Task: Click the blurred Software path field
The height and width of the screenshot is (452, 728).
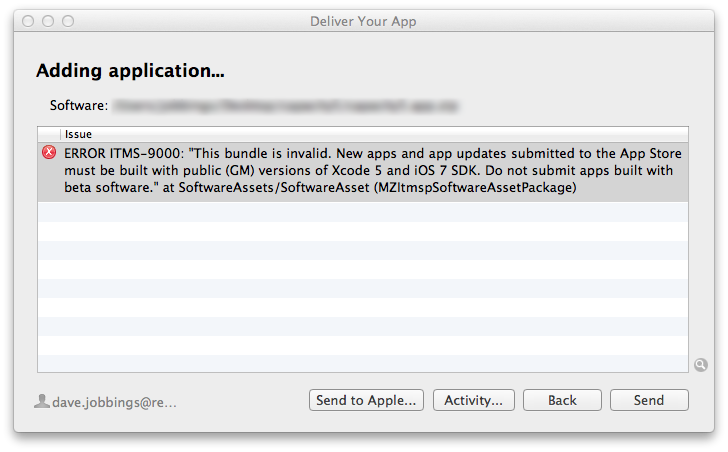Action: pyautogui.click(x=286, y=106)
